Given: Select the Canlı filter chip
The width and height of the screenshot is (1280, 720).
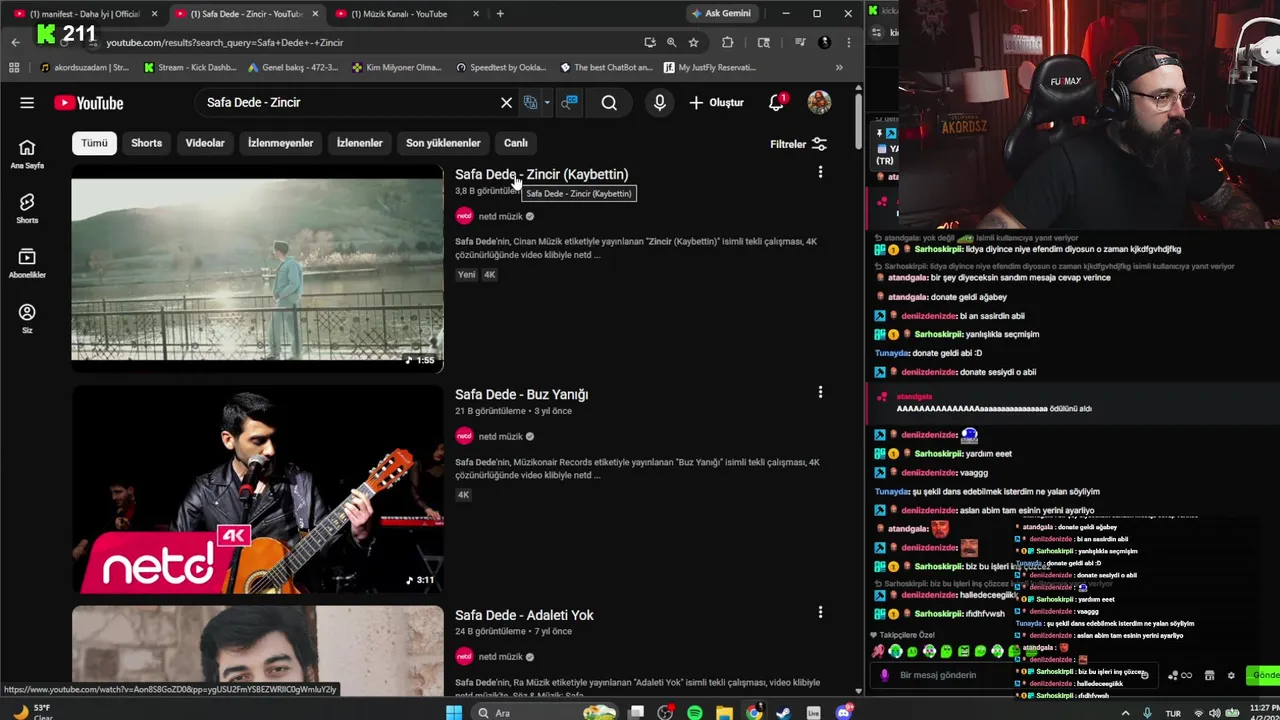Looking at the screenshot, I should 515,143.
